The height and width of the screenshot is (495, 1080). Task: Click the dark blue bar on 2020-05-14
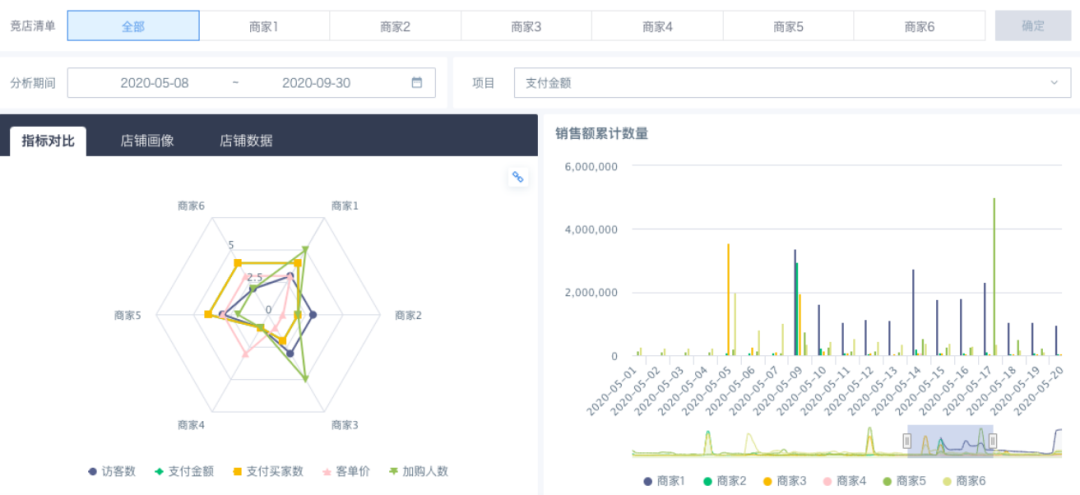(913, 313)
